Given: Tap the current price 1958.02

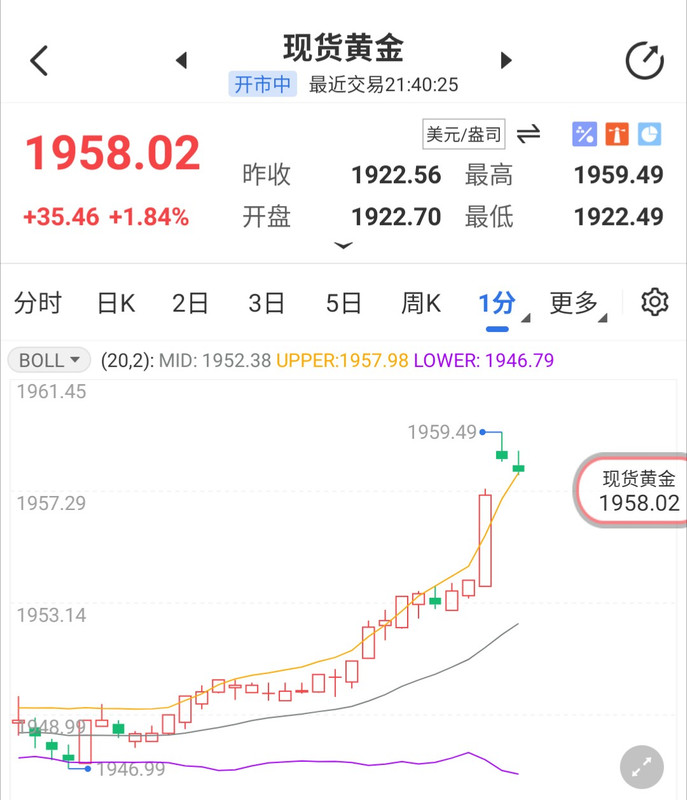Looking at the screenshot, I should [x=113, y=153].
